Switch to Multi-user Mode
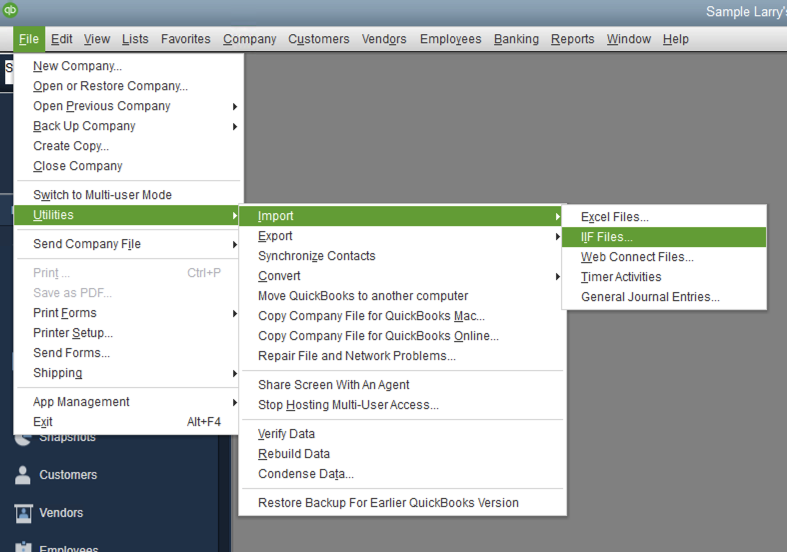The height and width of the screenshot is (552, 787). coord(128,195)
